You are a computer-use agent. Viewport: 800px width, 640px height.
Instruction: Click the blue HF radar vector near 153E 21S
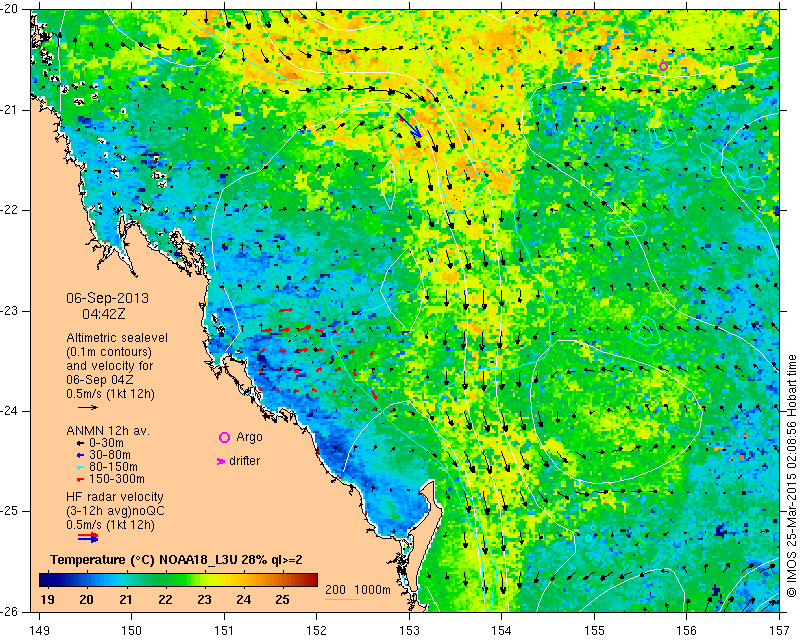pos(411,126)
